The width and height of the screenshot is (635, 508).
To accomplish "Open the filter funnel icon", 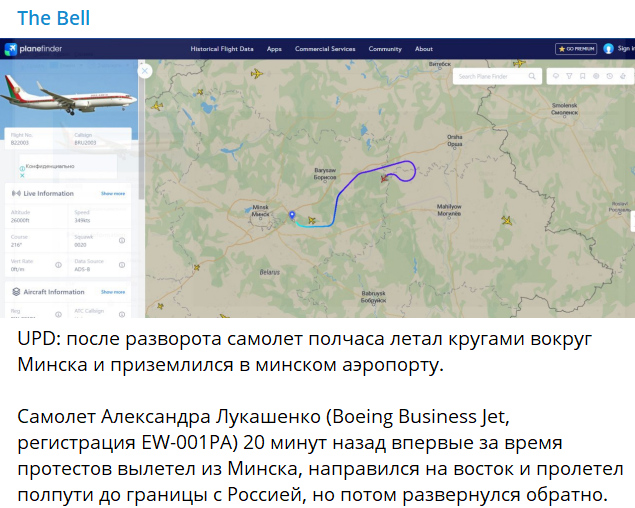I will click(569, 76).
